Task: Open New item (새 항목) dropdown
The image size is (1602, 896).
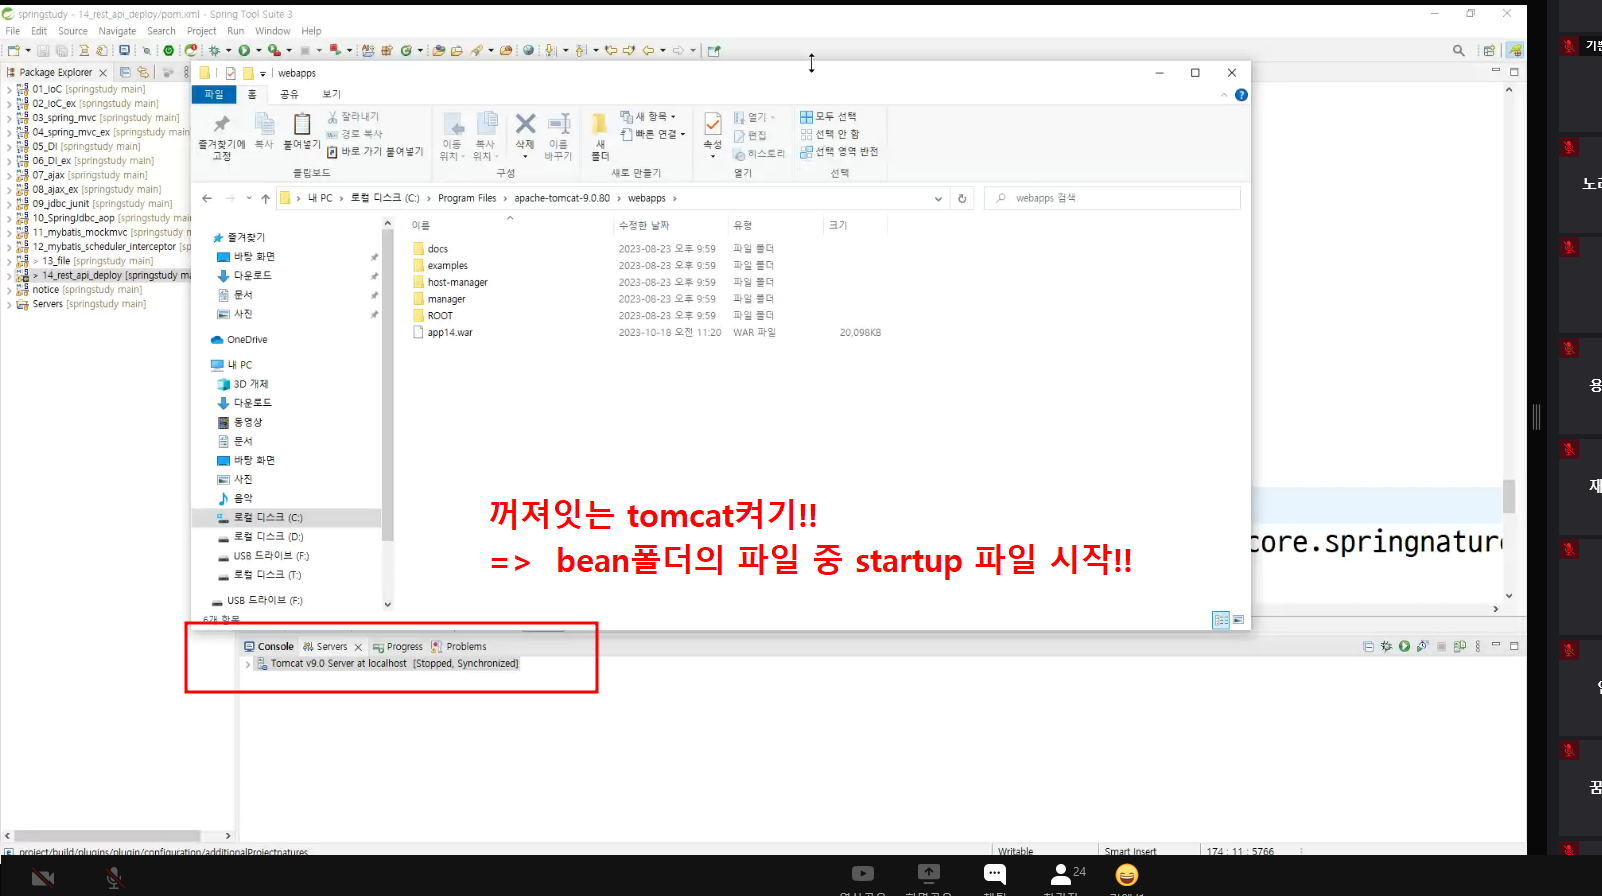Action: tap(648, 116)
